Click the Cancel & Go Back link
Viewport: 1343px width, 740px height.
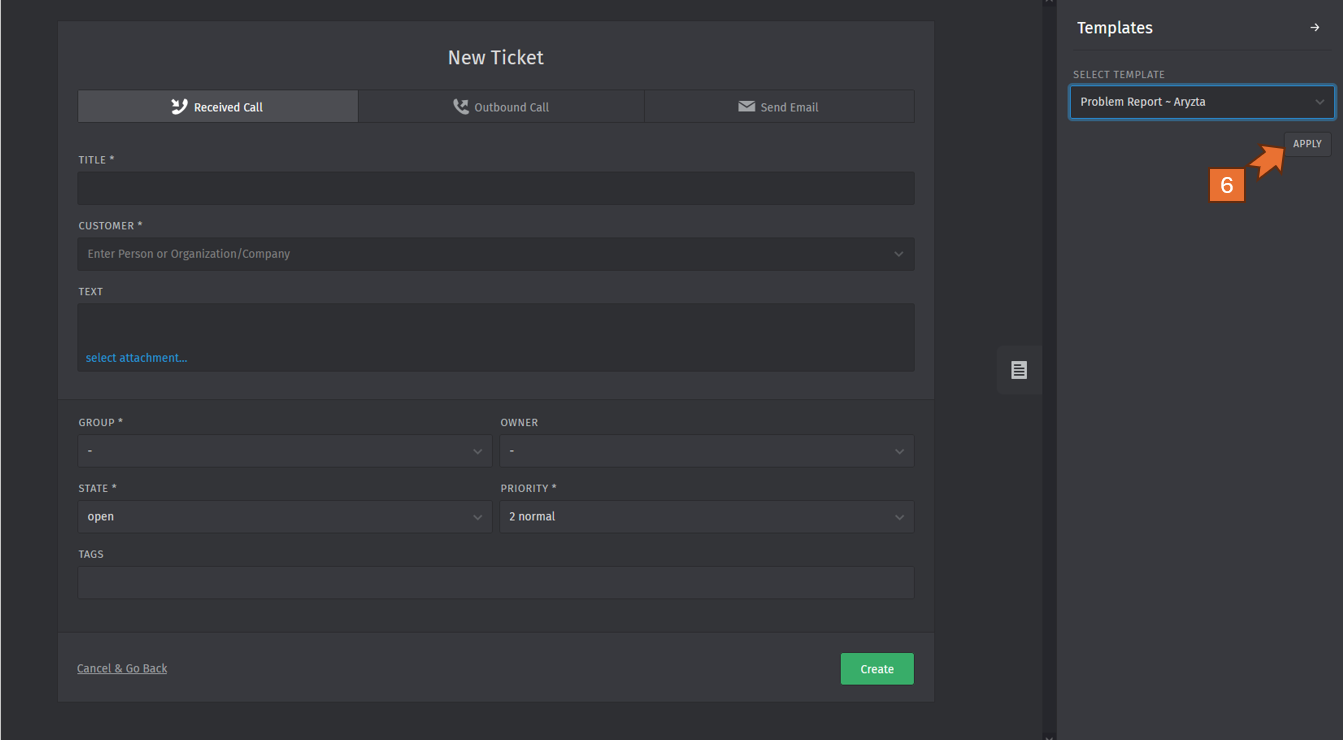tap(122, 668)
